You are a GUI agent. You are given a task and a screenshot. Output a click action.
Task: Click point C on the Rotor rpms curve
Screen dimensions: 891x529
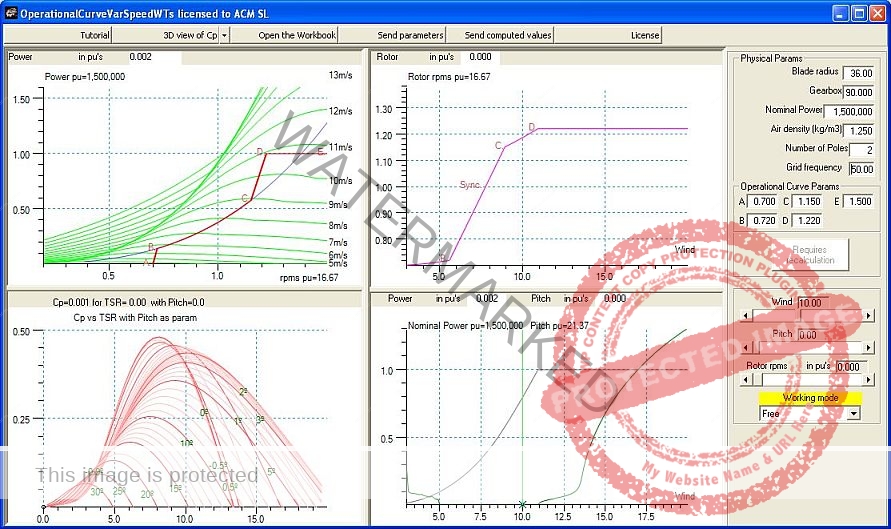point(498,146)
